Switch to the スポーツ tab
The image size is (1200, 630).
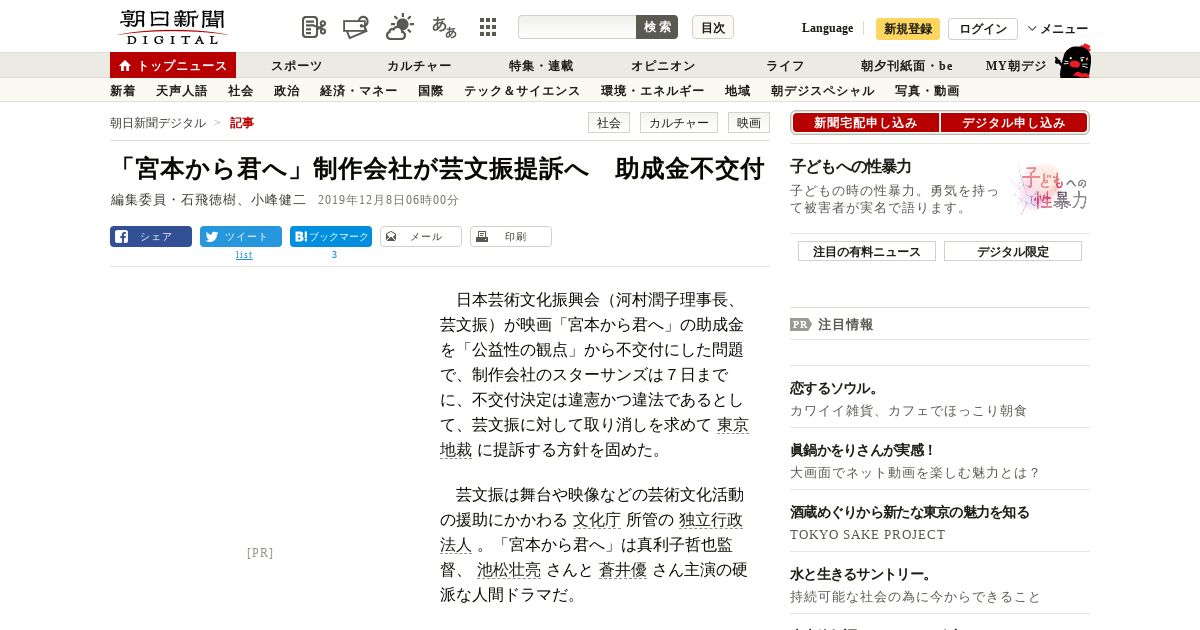pyautogui.click(x=296, y=66)
